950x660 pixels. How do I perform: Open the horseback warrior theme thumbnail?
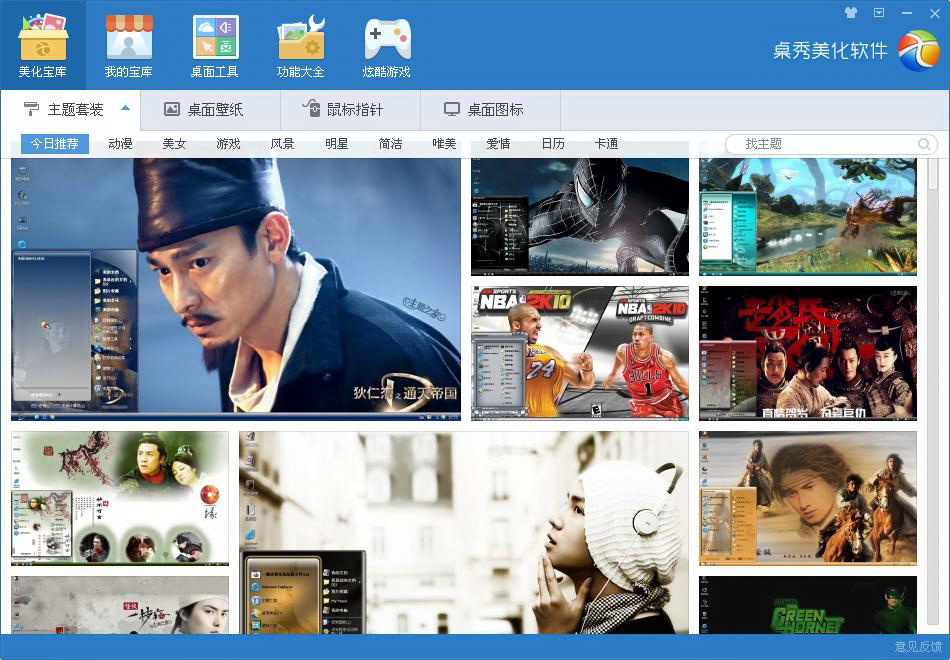(x=808, y=498)
